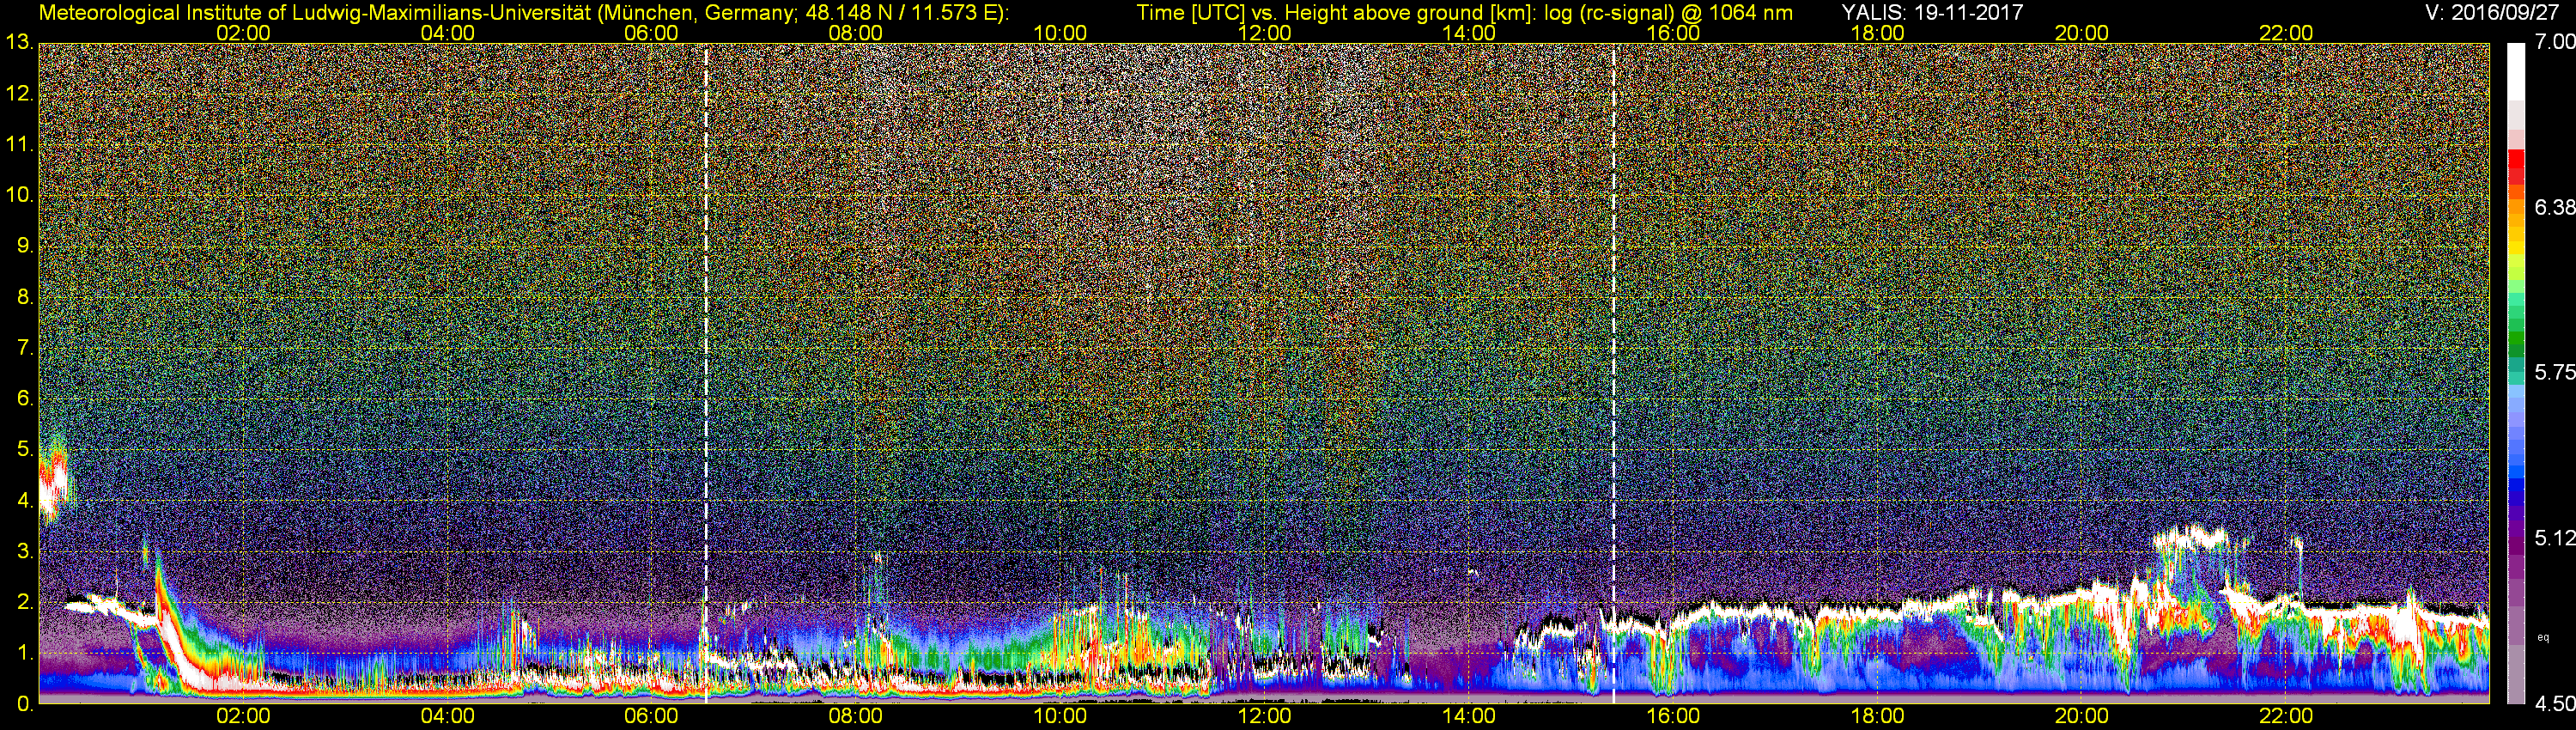Select the height axis label "9."

click(25, 246)
